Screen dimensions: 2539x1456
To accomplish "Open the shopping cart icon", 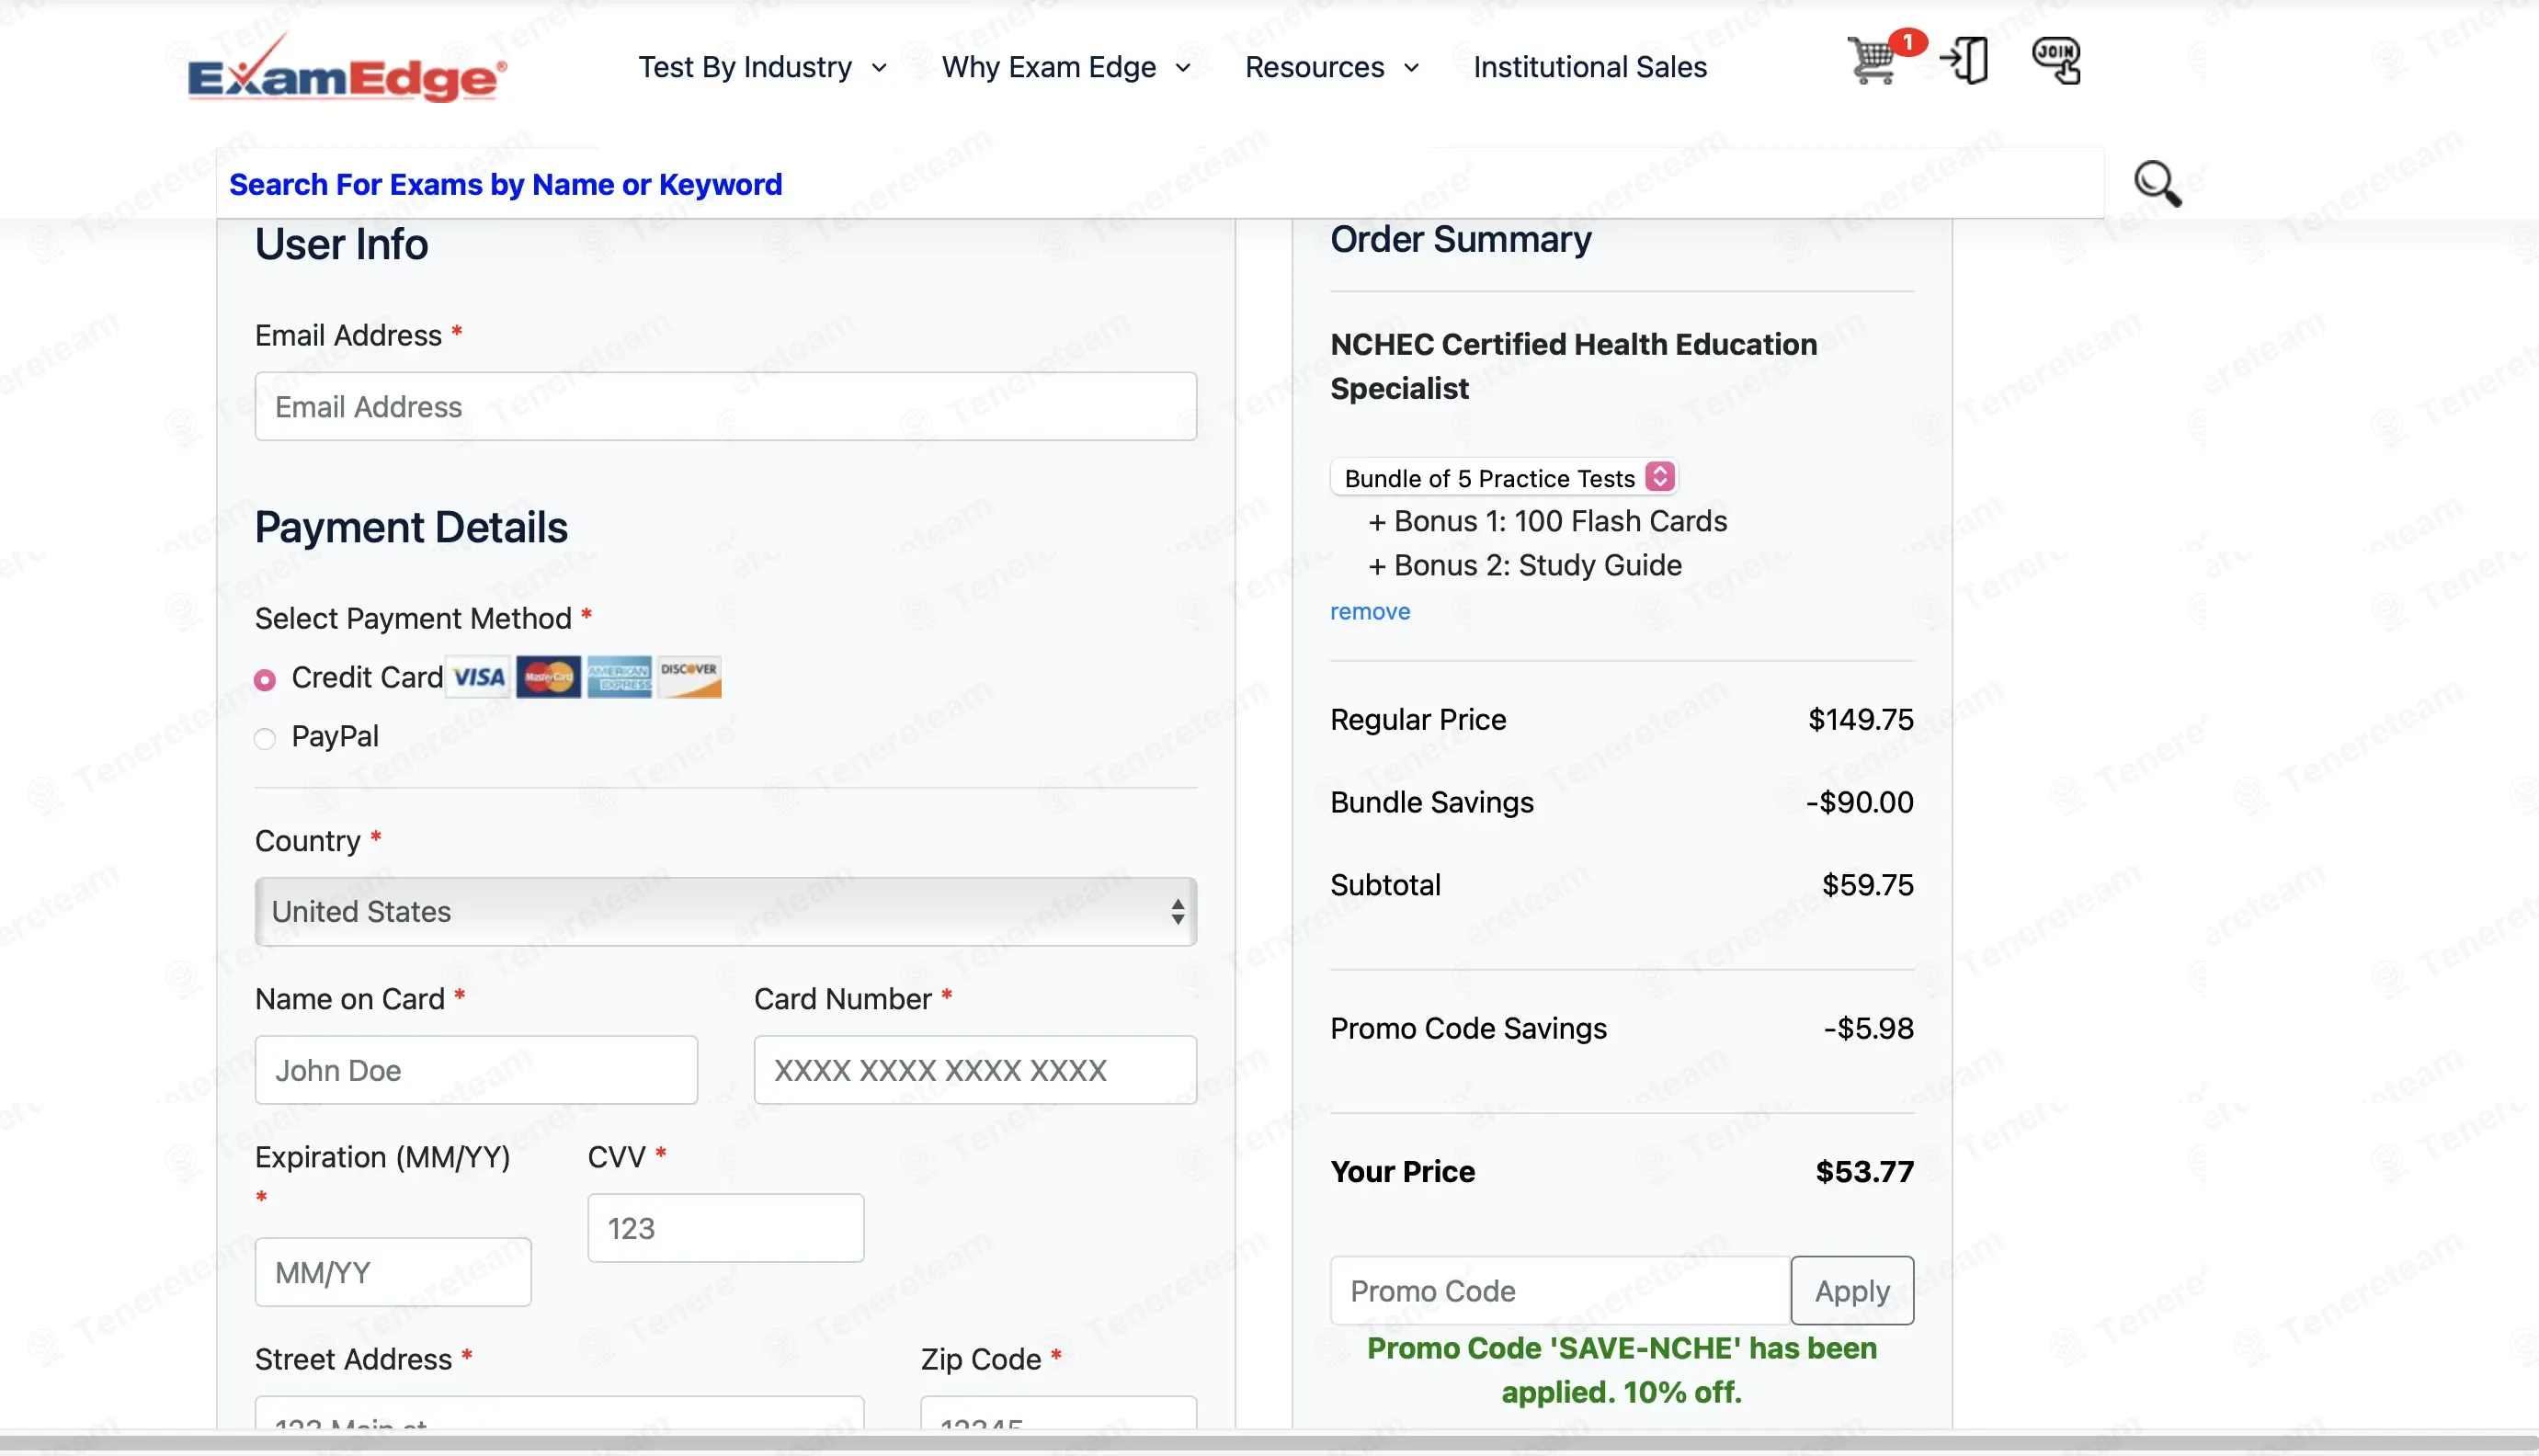I will 1872,62.
